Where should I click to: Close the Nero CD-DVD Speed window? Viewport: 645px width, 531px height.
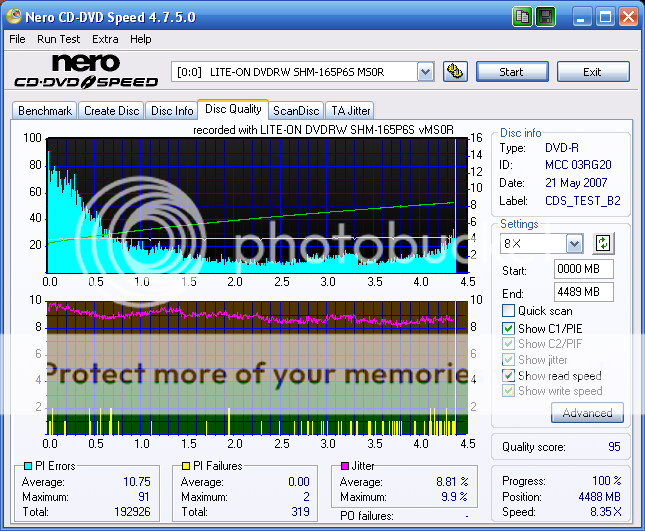(x=628, y=17)
